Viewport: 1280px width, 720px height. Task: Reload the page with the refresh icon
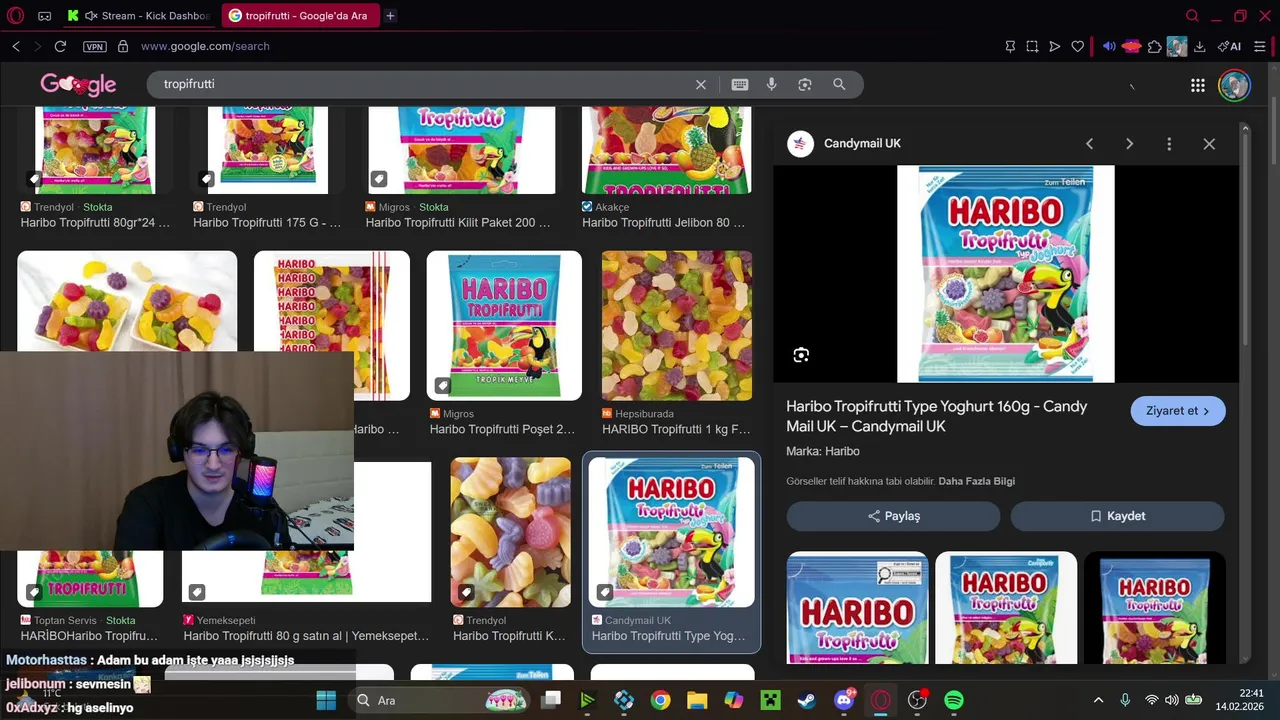tap(60, 46)
